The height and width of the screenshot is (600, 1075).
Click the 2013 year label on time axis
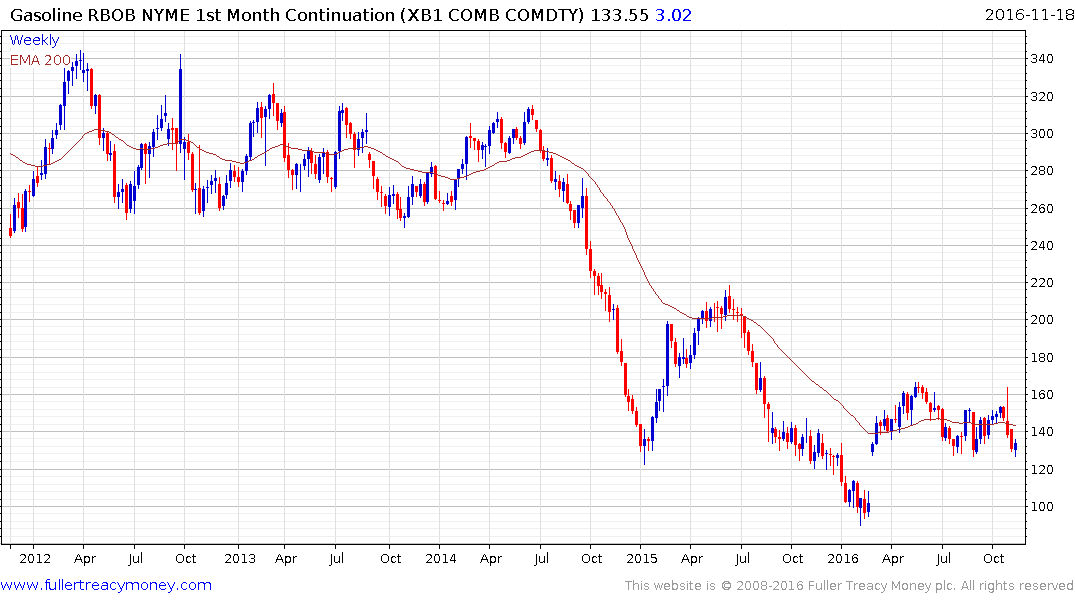(x=240, y=558)
